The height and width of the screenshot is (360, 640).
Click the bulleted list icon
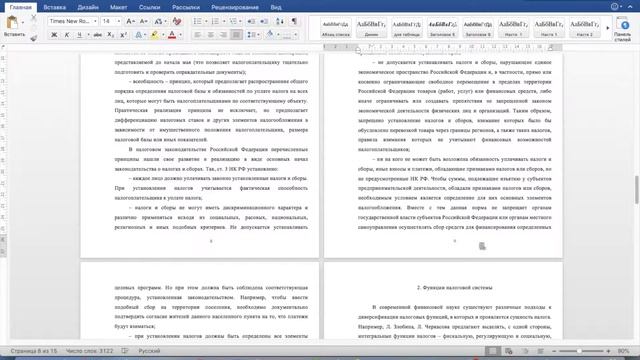(197, 21)
